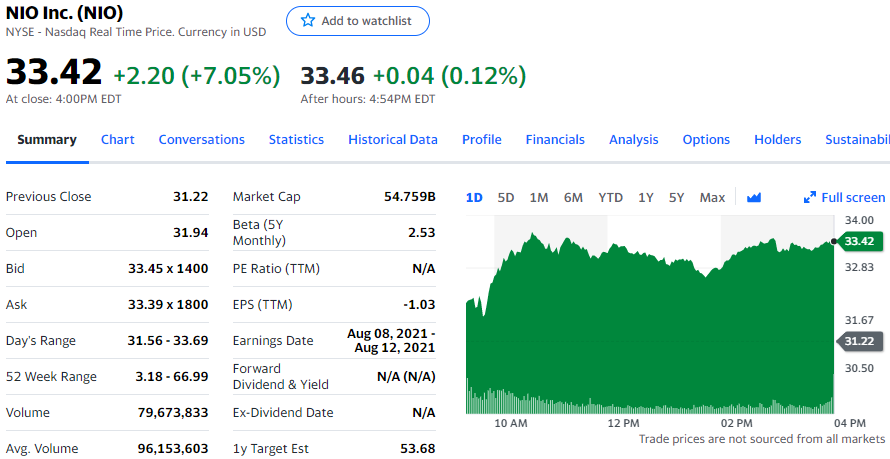Viewport: 890px width, 459px height.
Task: Open the Sustainability tab
Action: [x=857, y=140]
